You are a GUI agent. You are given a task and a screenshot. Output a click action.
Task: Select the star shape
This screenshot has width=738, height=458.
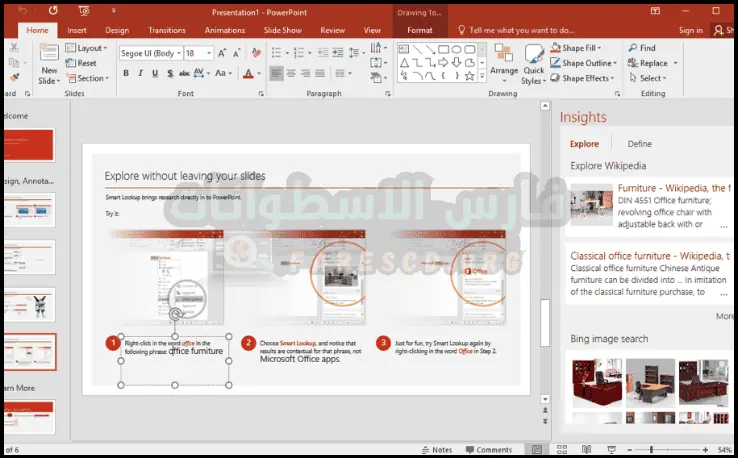tap(469, 76)
